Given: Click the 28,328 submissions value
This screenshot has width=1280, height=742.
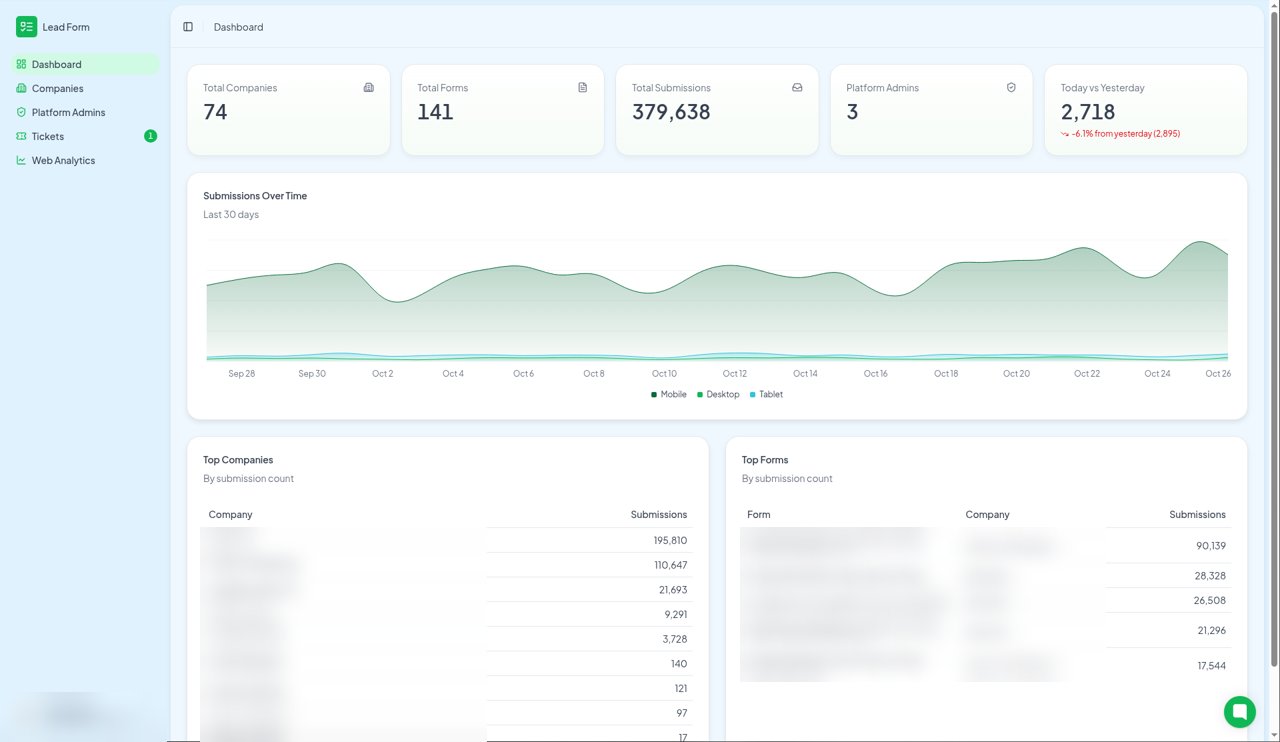Looking at the screenshot, I should tap(1210, 576).
